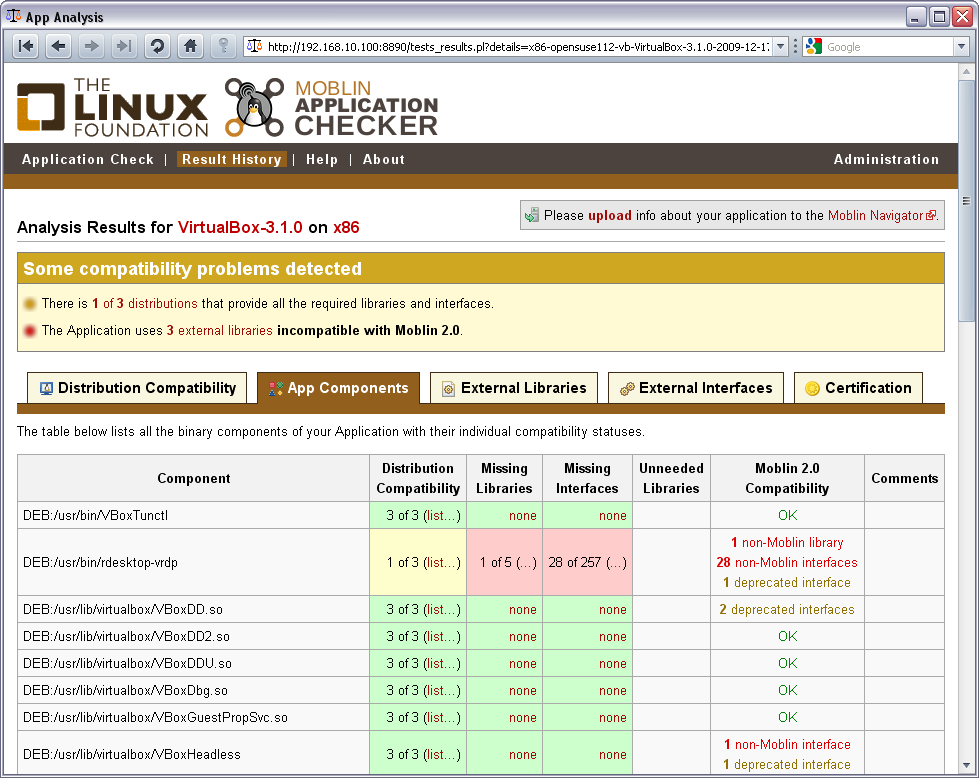Click the Moblin Application Checker logo
The height and width of the screenshot is (778, 979).
(332, 107)
